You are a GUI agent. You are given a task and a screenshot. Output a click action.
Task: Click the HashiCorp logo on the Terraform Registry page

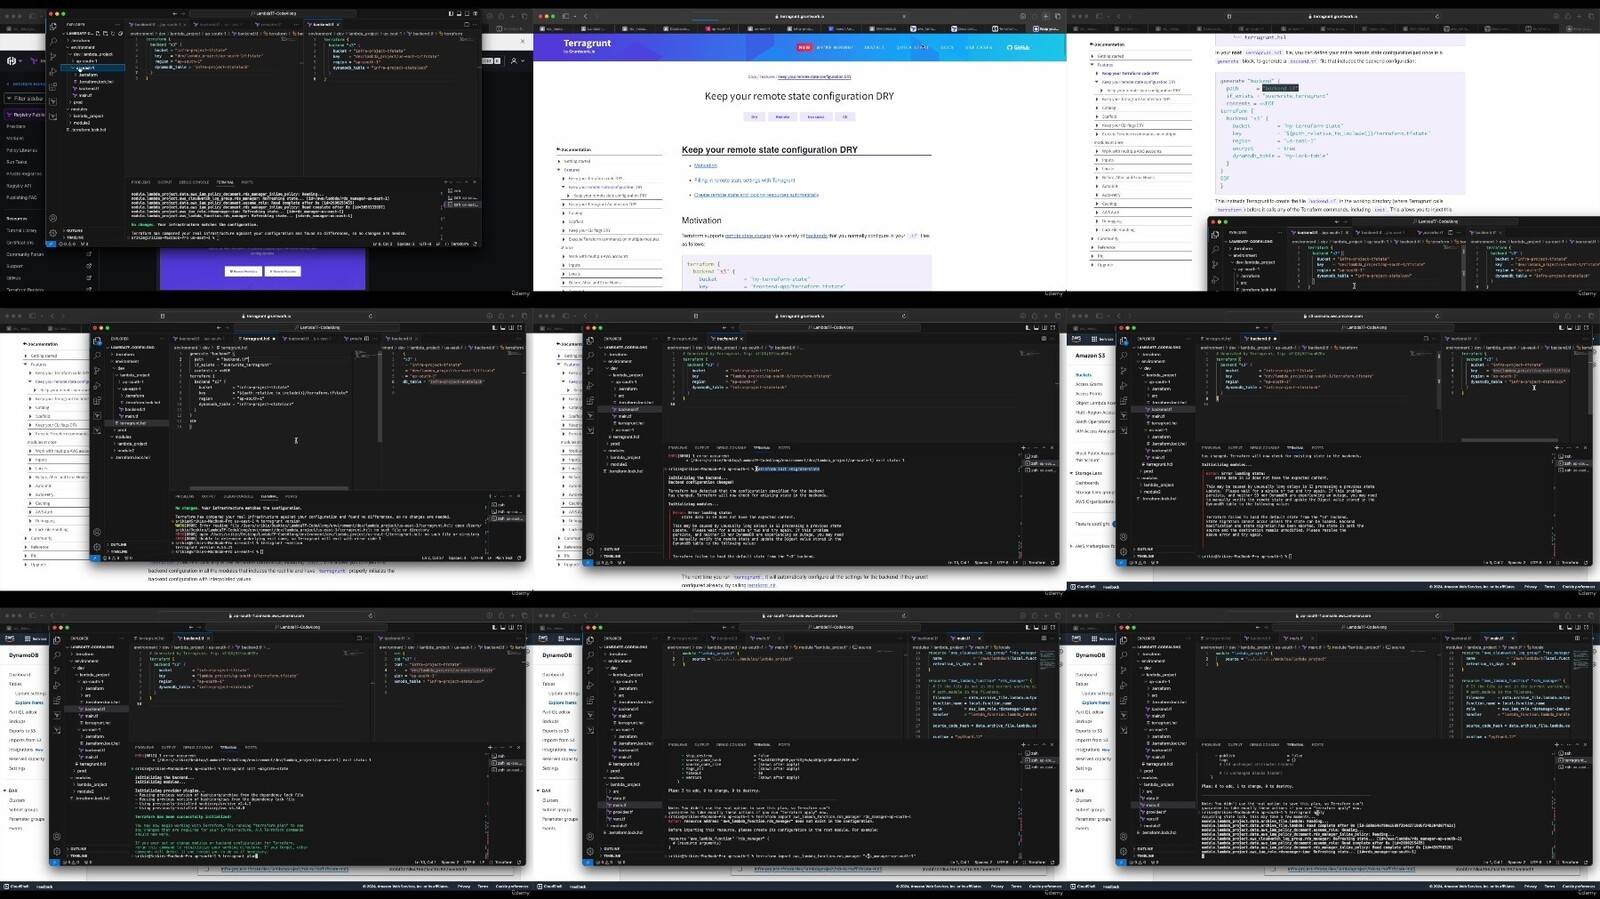(x=12, y=61)
